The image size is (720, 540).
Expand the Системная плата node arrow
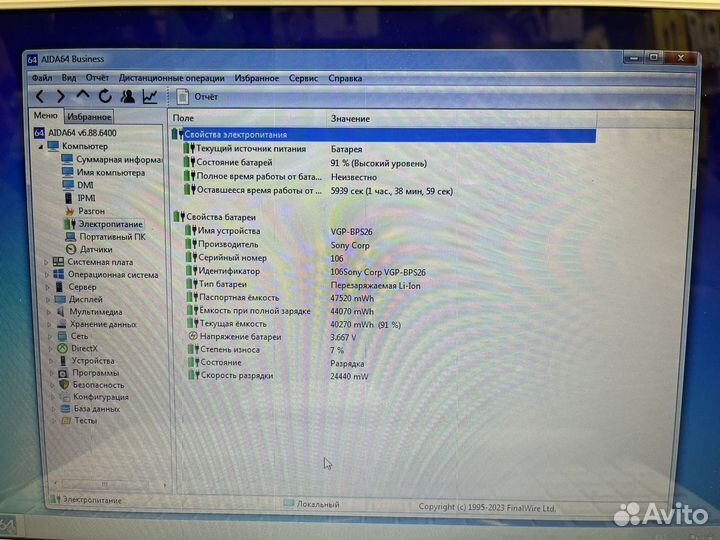tap(46, 262)
